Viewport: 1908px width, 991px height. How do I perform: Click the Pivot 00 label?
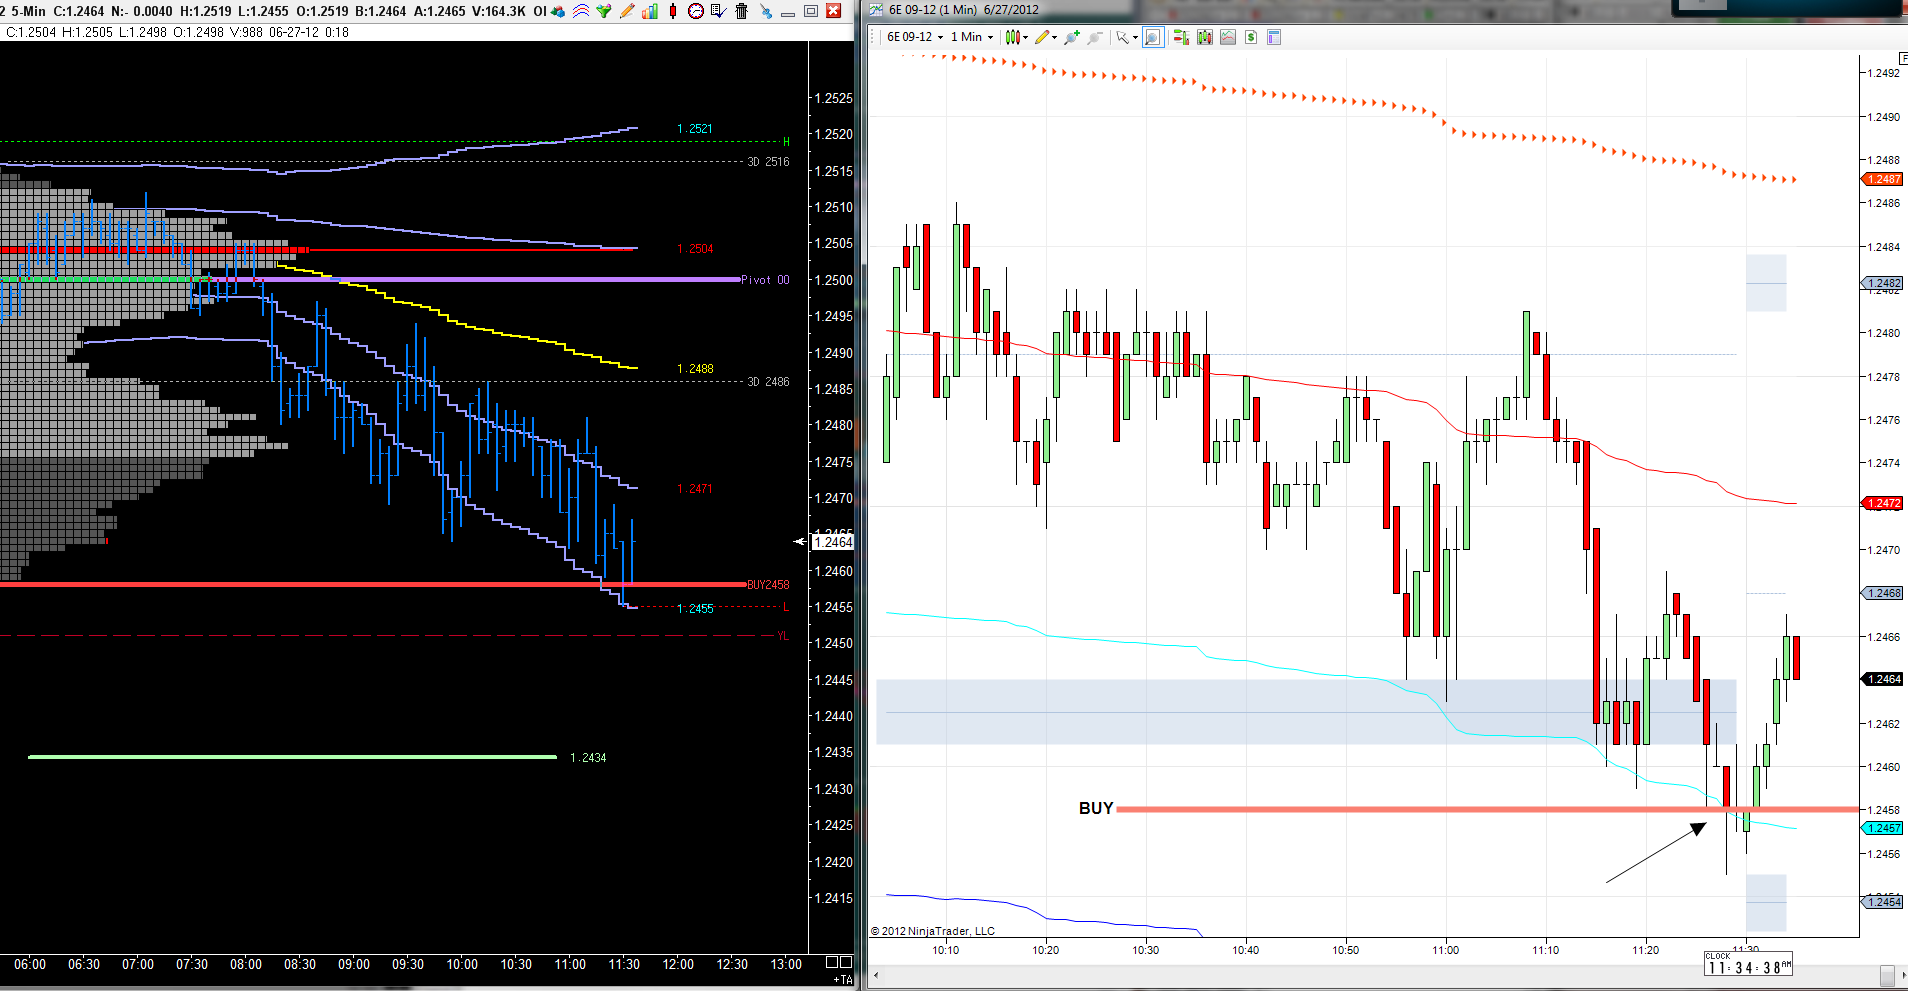tap(765, 280)
